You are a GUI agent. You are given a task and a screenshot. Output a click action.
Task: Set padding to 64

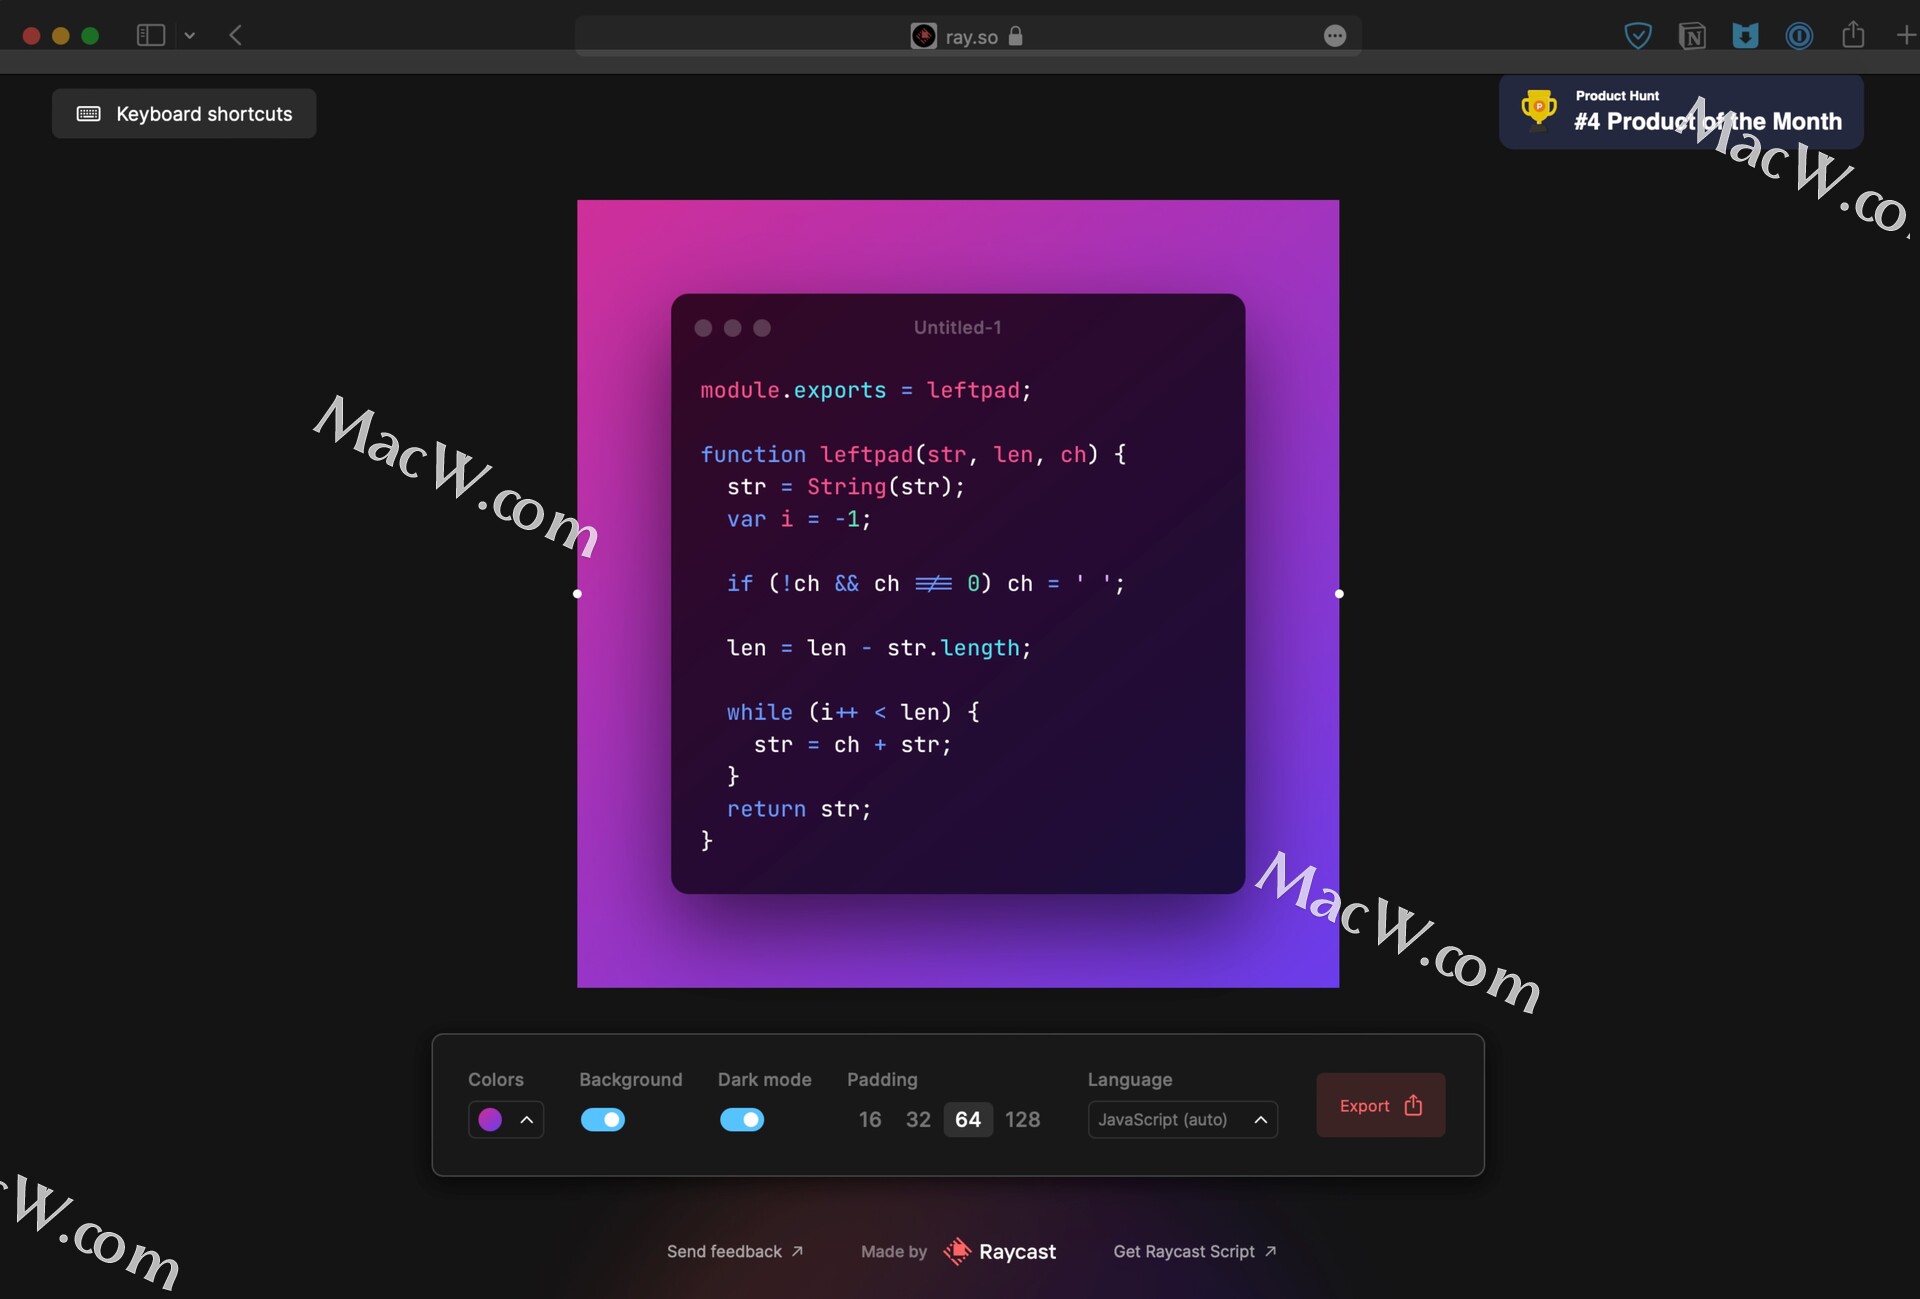point(968,1120)
